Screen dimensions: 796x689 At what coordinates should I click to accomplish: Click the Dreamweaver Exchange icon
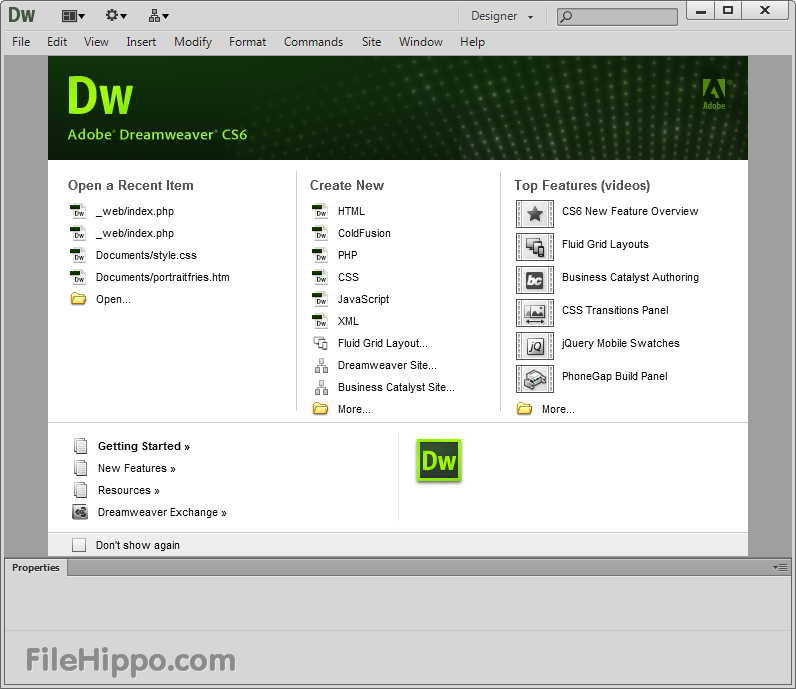pyautogui.click(x=80, y=512)
